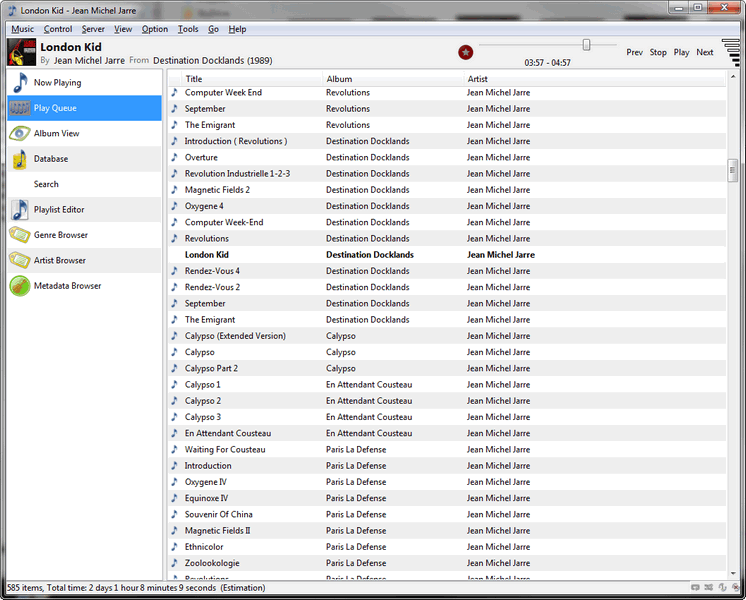
Task: Click note icon beside Computer Week End
Action: (175, 92)
